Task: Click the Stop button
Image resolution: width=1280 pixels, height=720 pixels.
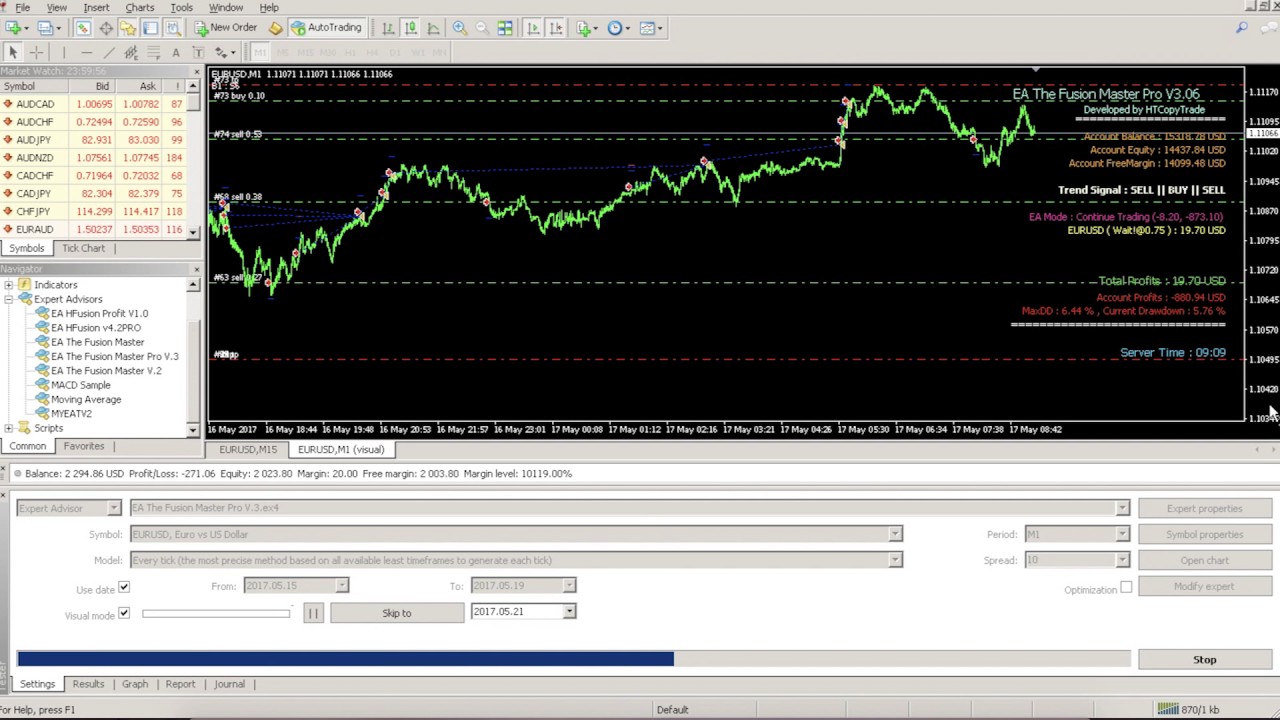Action: click(1204, 660)
